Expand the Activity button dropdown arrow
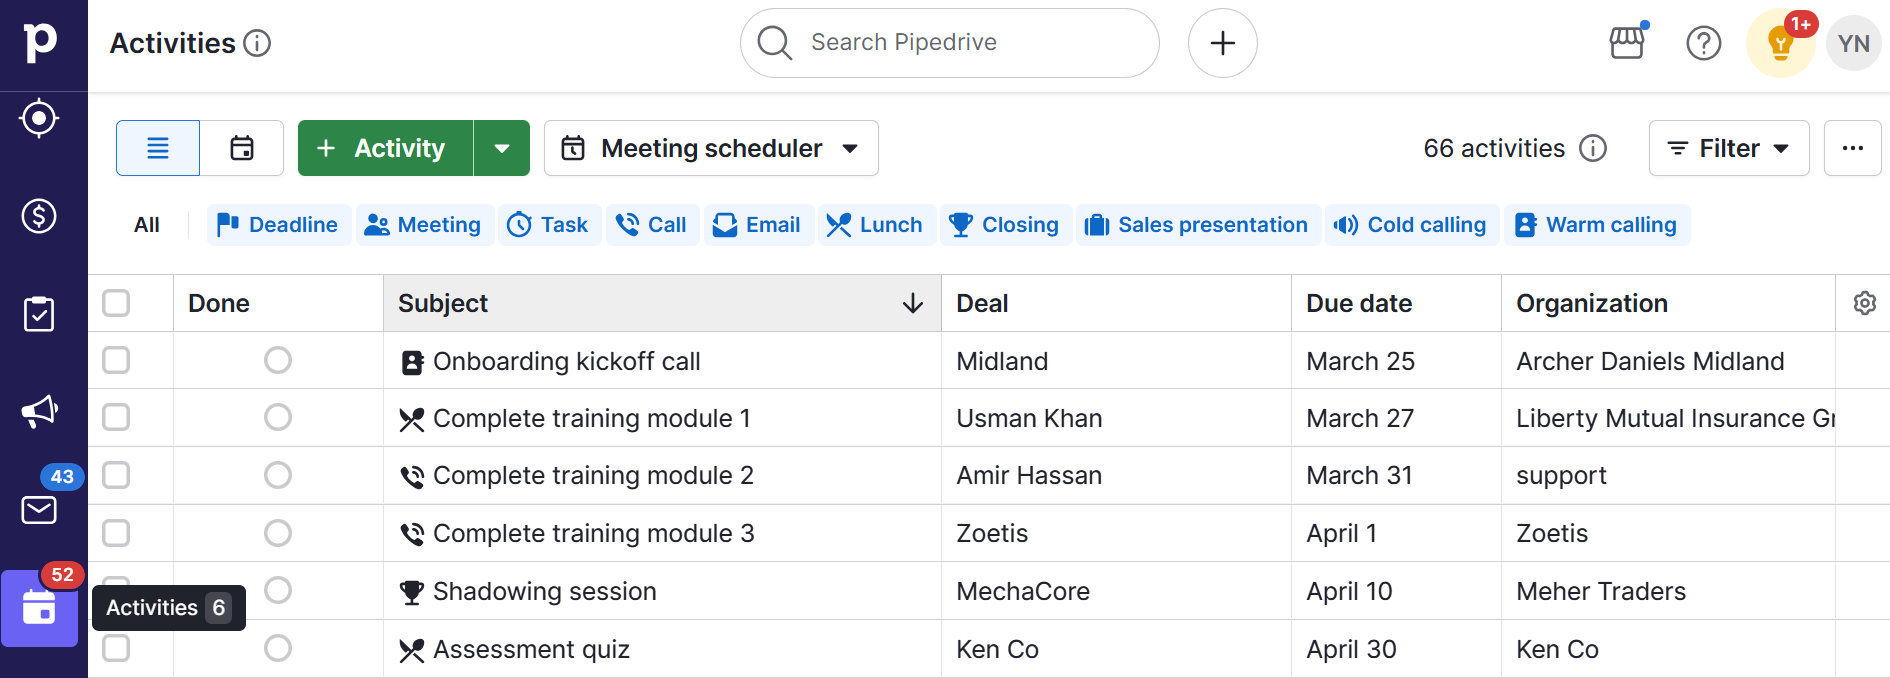 click(502, 148)
